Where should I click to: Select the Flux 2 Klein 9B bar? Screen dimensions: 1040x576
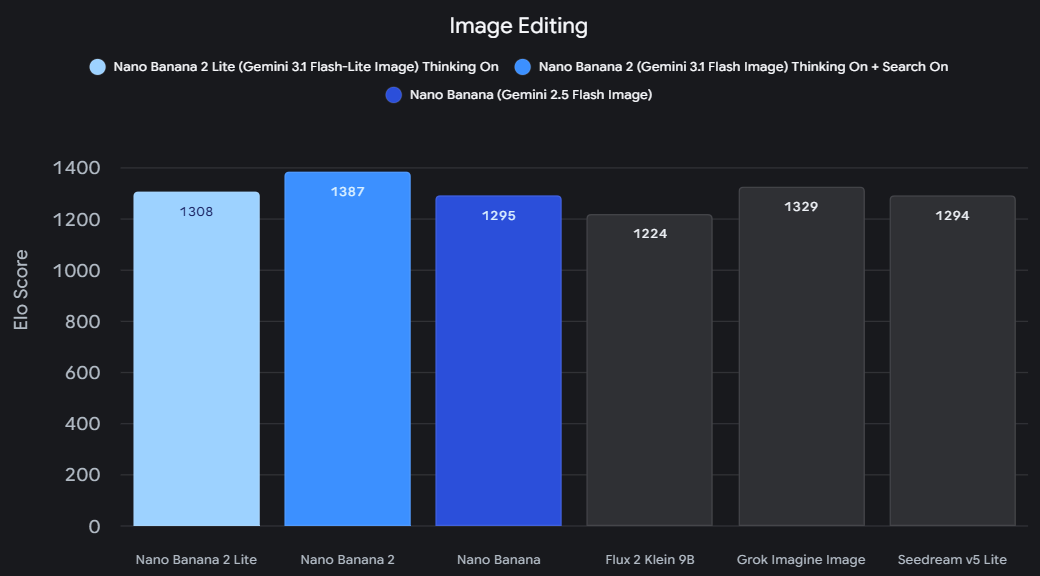point(649,370)
